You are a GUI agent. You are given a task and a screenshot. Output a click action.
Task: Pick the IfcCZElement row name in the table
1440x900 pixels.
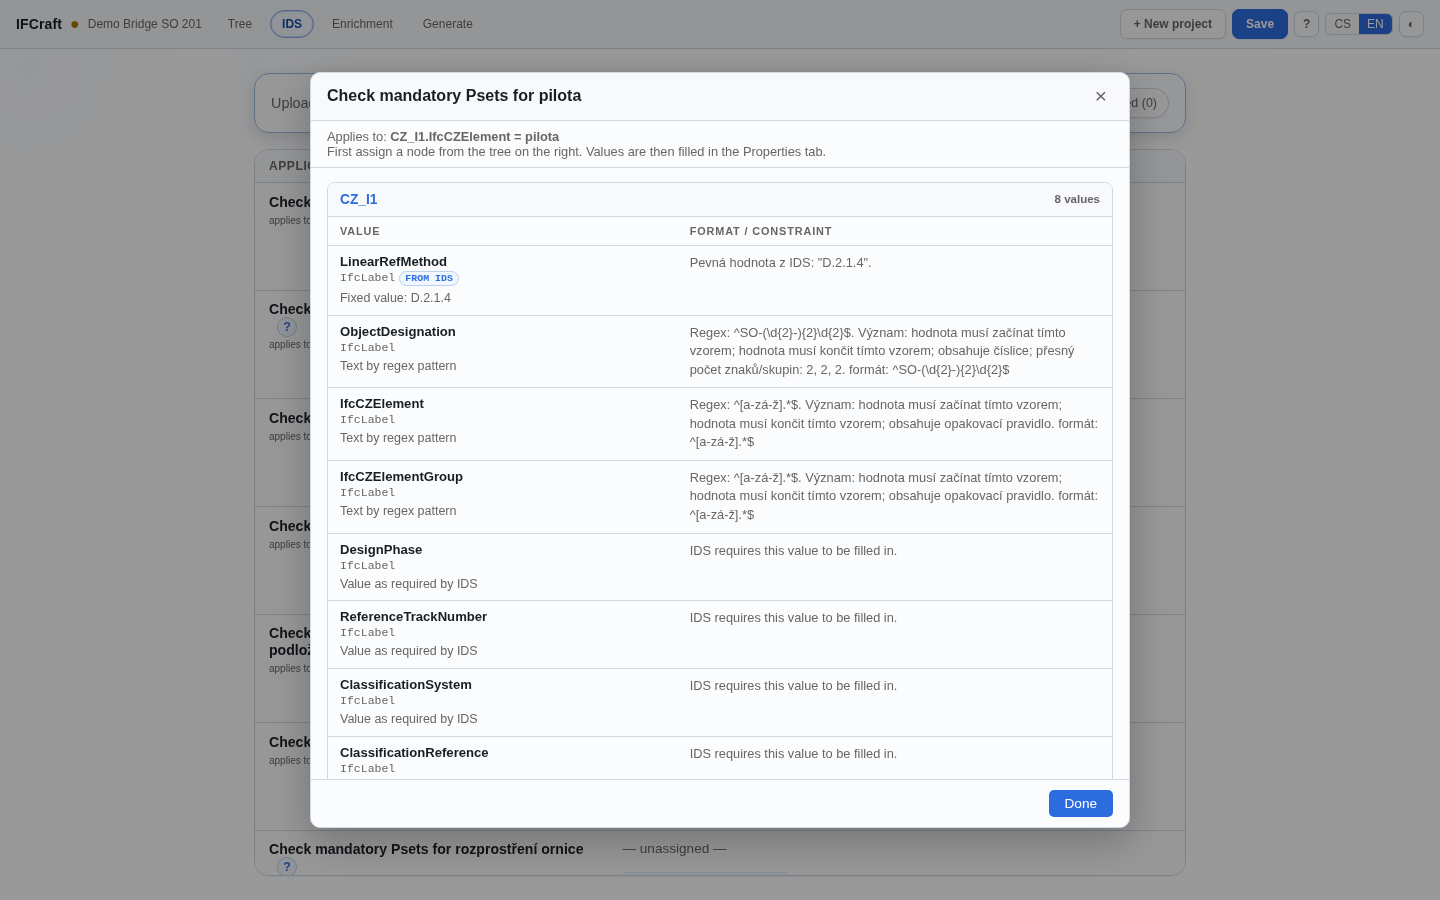point(382,404)
